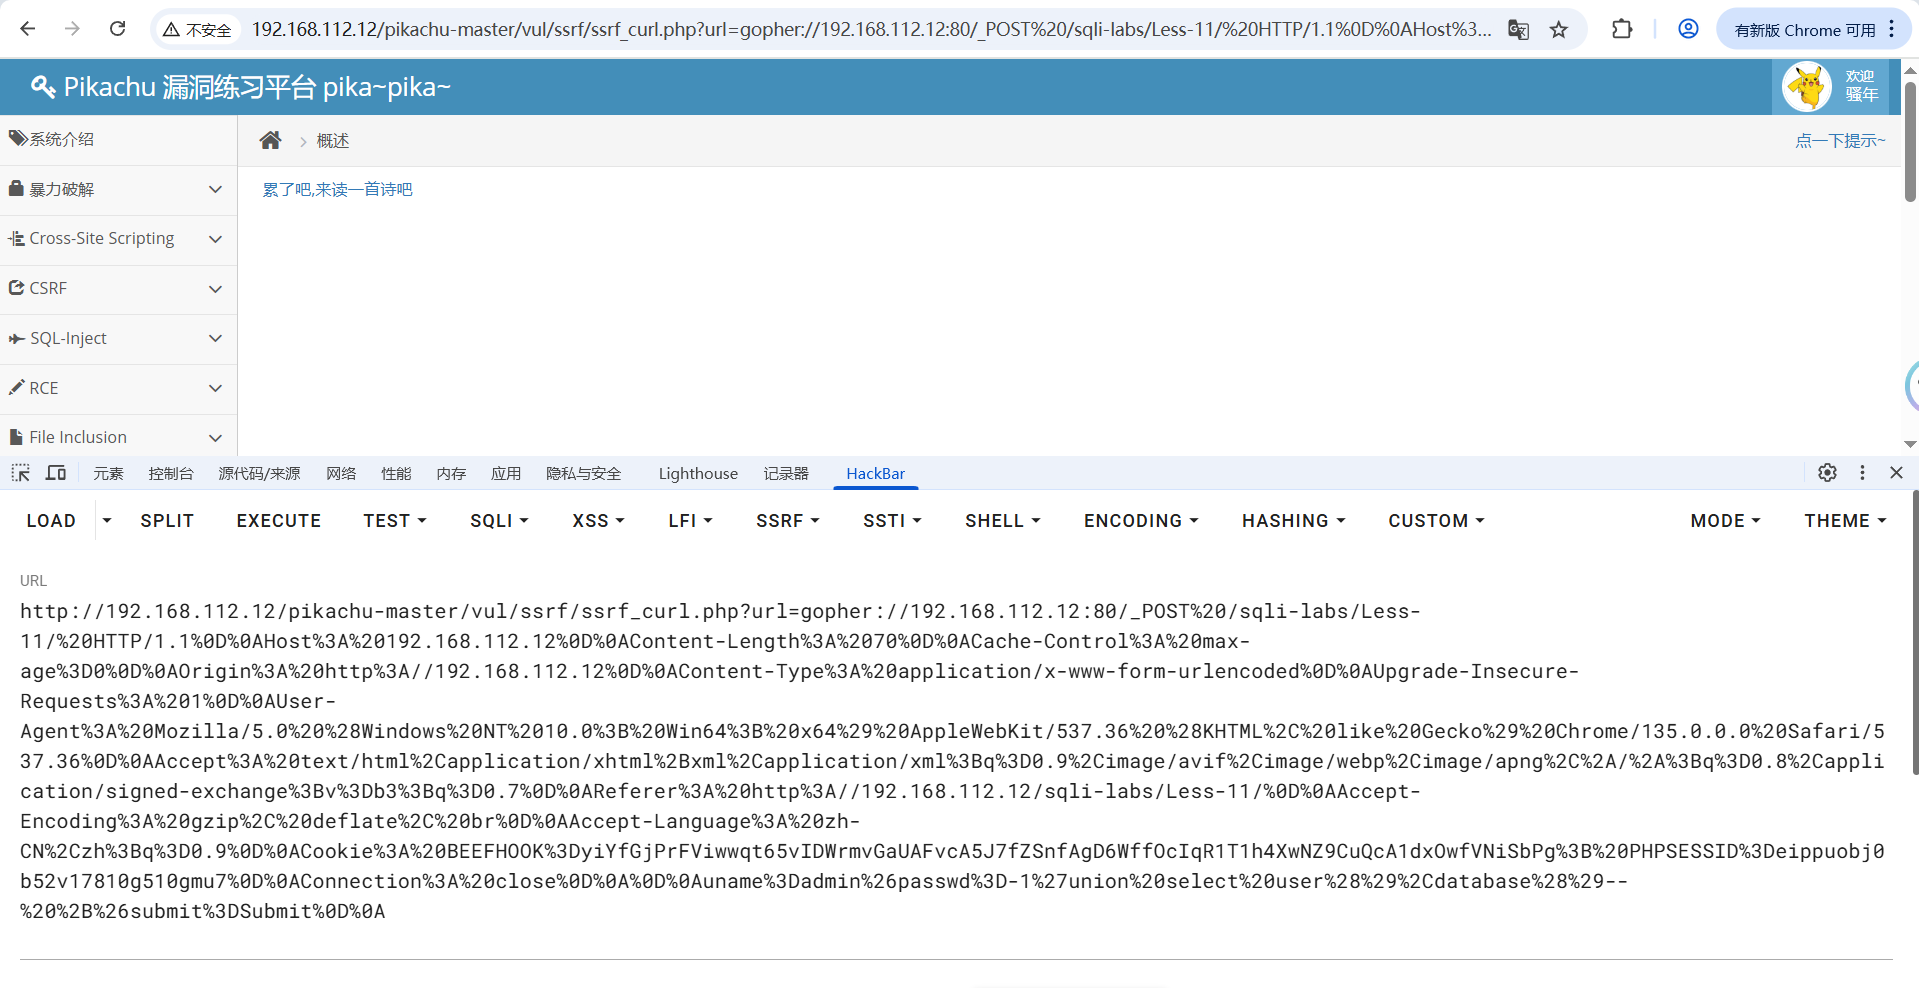This screenshot has width=1919, height=988.
Task: Expand the SQL-Inject sidebar section
Action: point(118,338)
